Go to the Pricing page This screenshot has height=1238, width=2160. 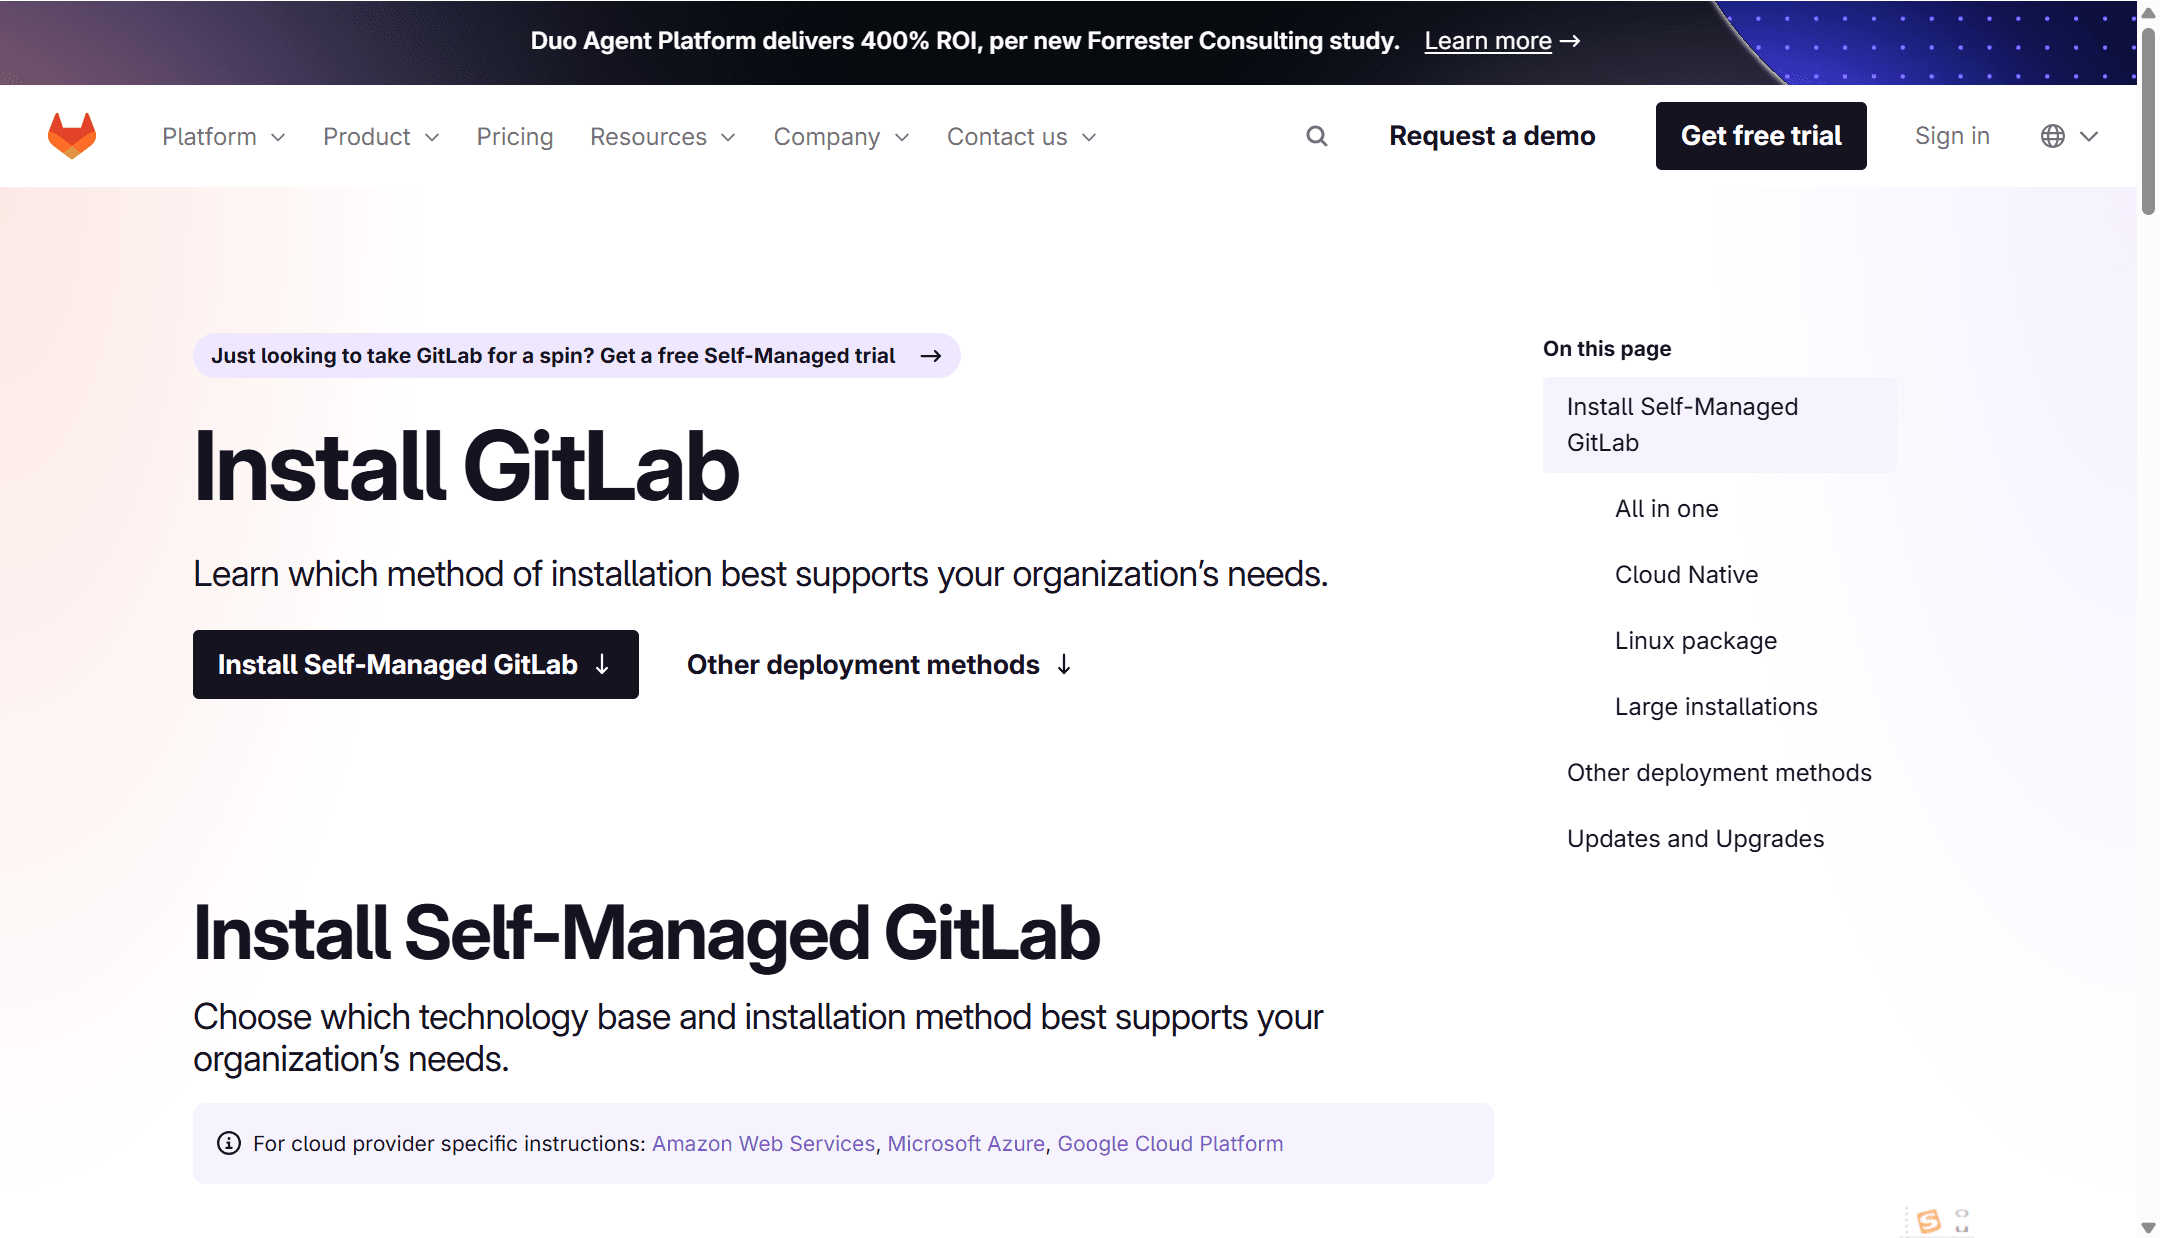pos(515,136)
